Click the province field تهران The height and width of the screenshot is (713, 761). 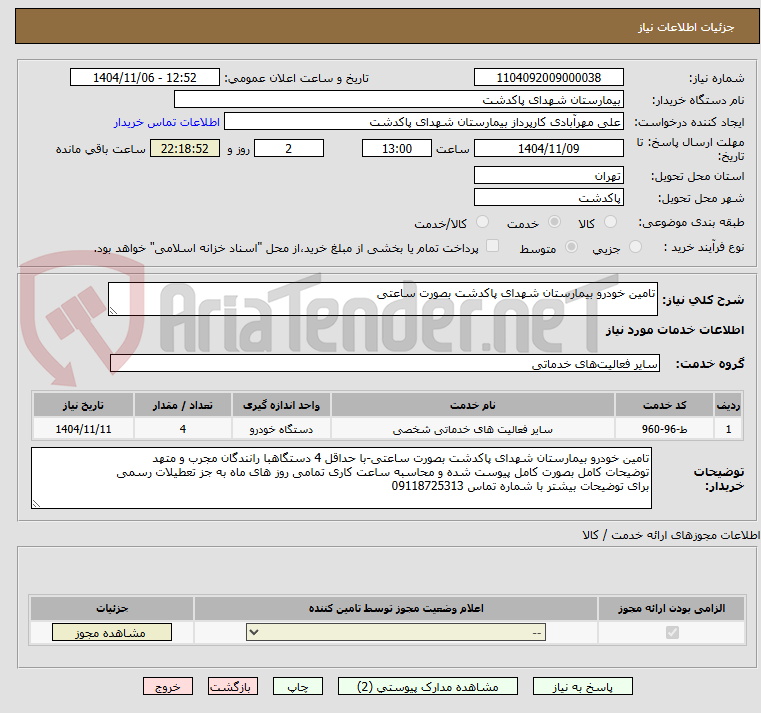coord(548,175)
